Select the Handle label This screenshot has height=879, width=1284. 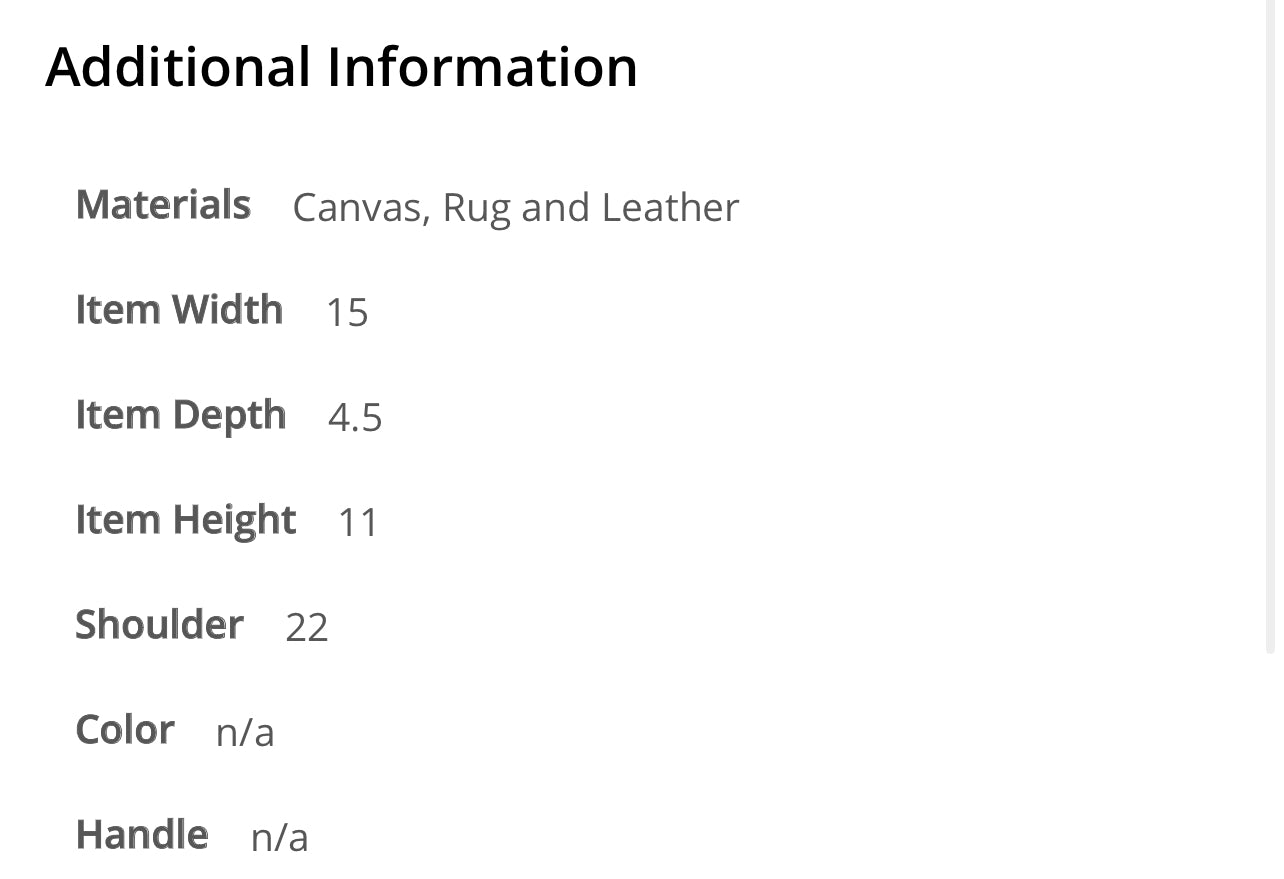[142, 835]
